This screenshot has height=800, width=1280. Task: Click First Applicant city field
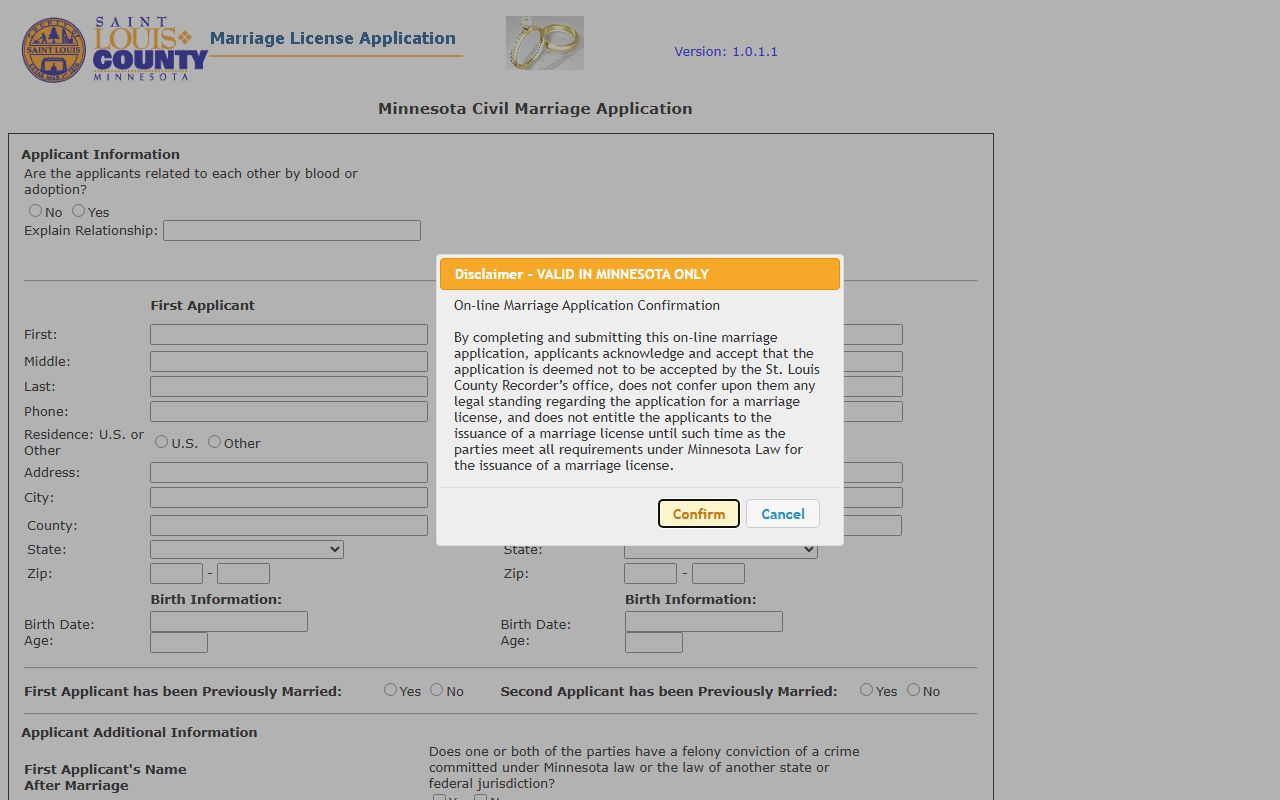pos(289,498)
